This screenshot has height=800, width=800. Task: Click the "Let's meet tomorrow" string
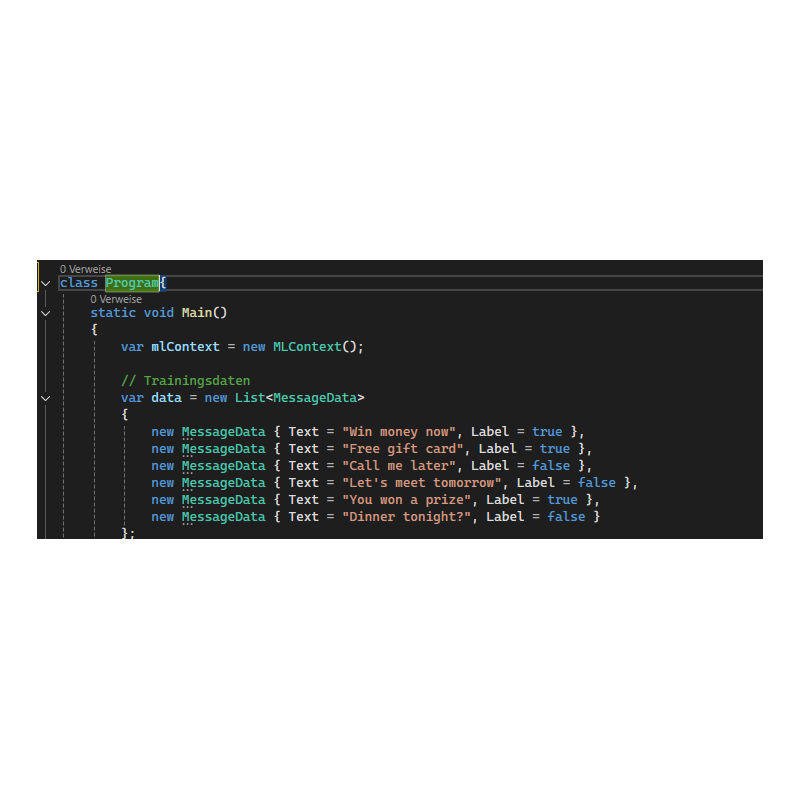pyautogui.click(x=422, y=483)
